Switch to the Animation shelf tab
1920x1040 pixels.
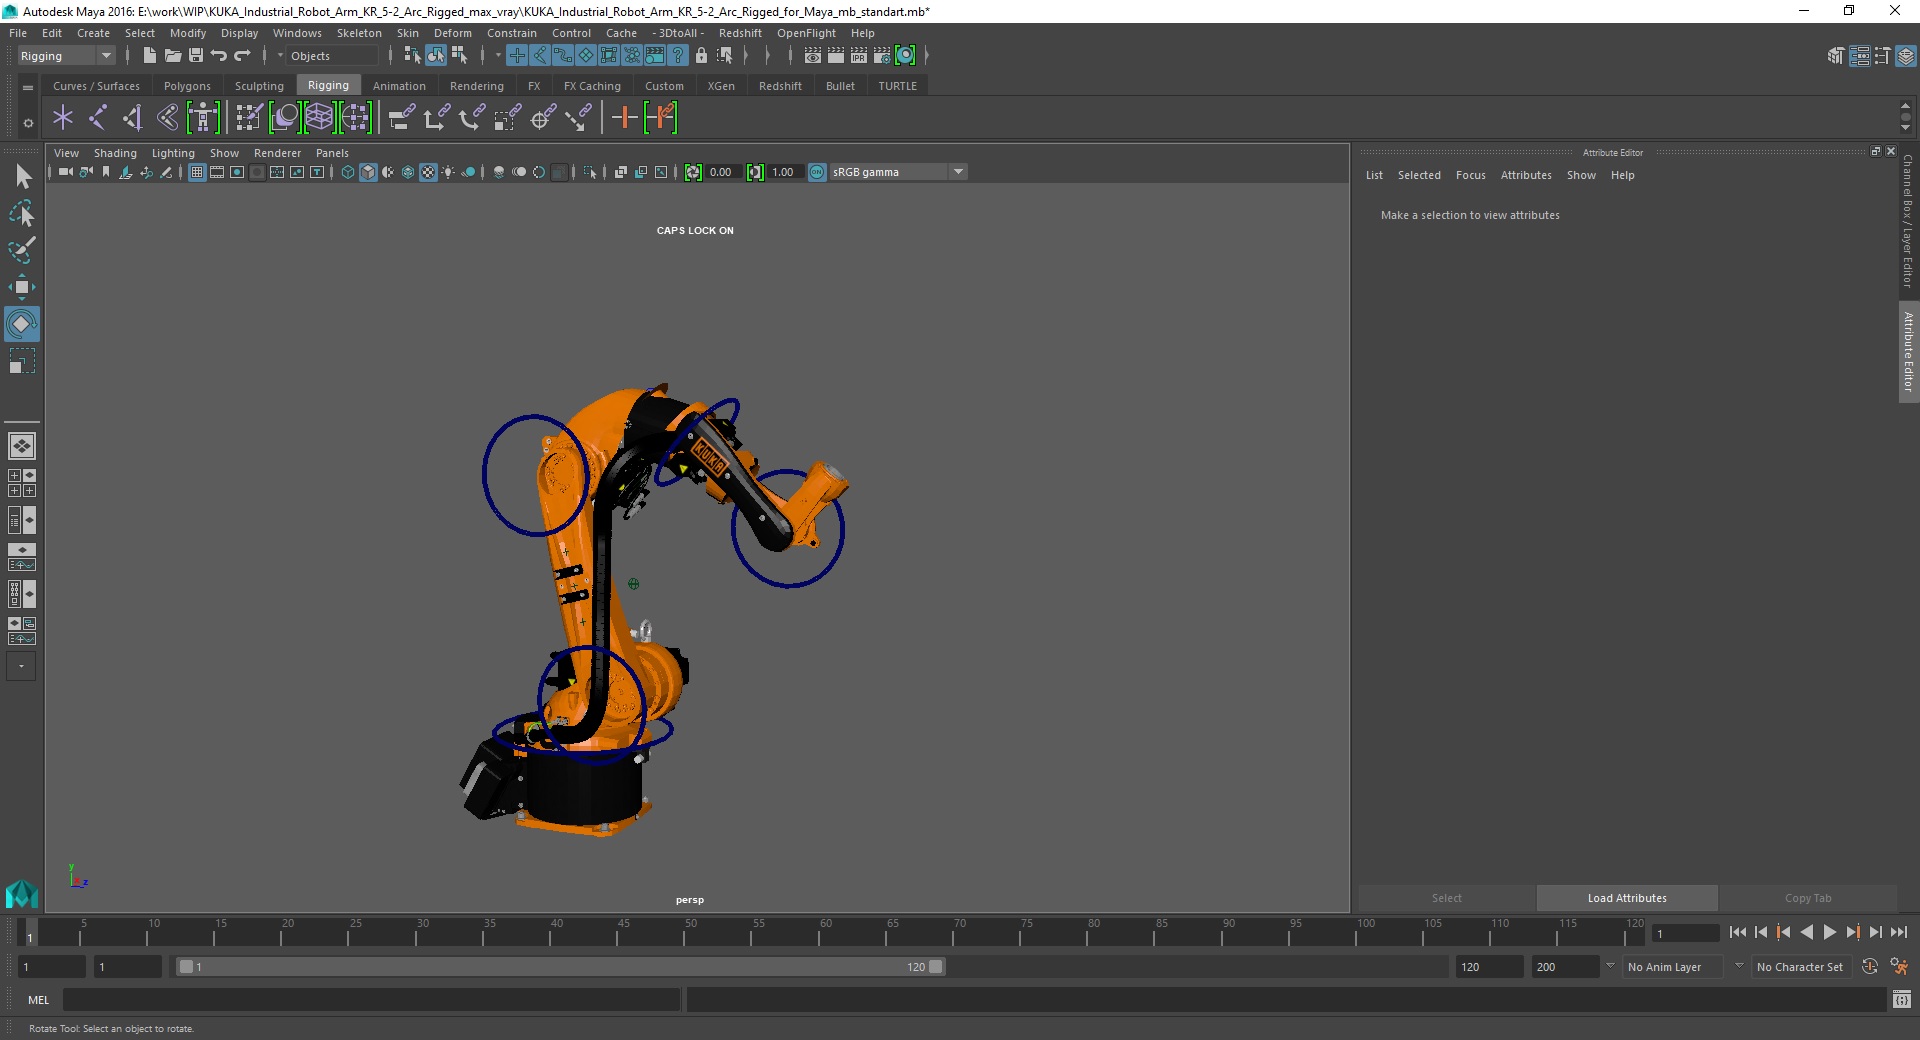tap(399, 86)
